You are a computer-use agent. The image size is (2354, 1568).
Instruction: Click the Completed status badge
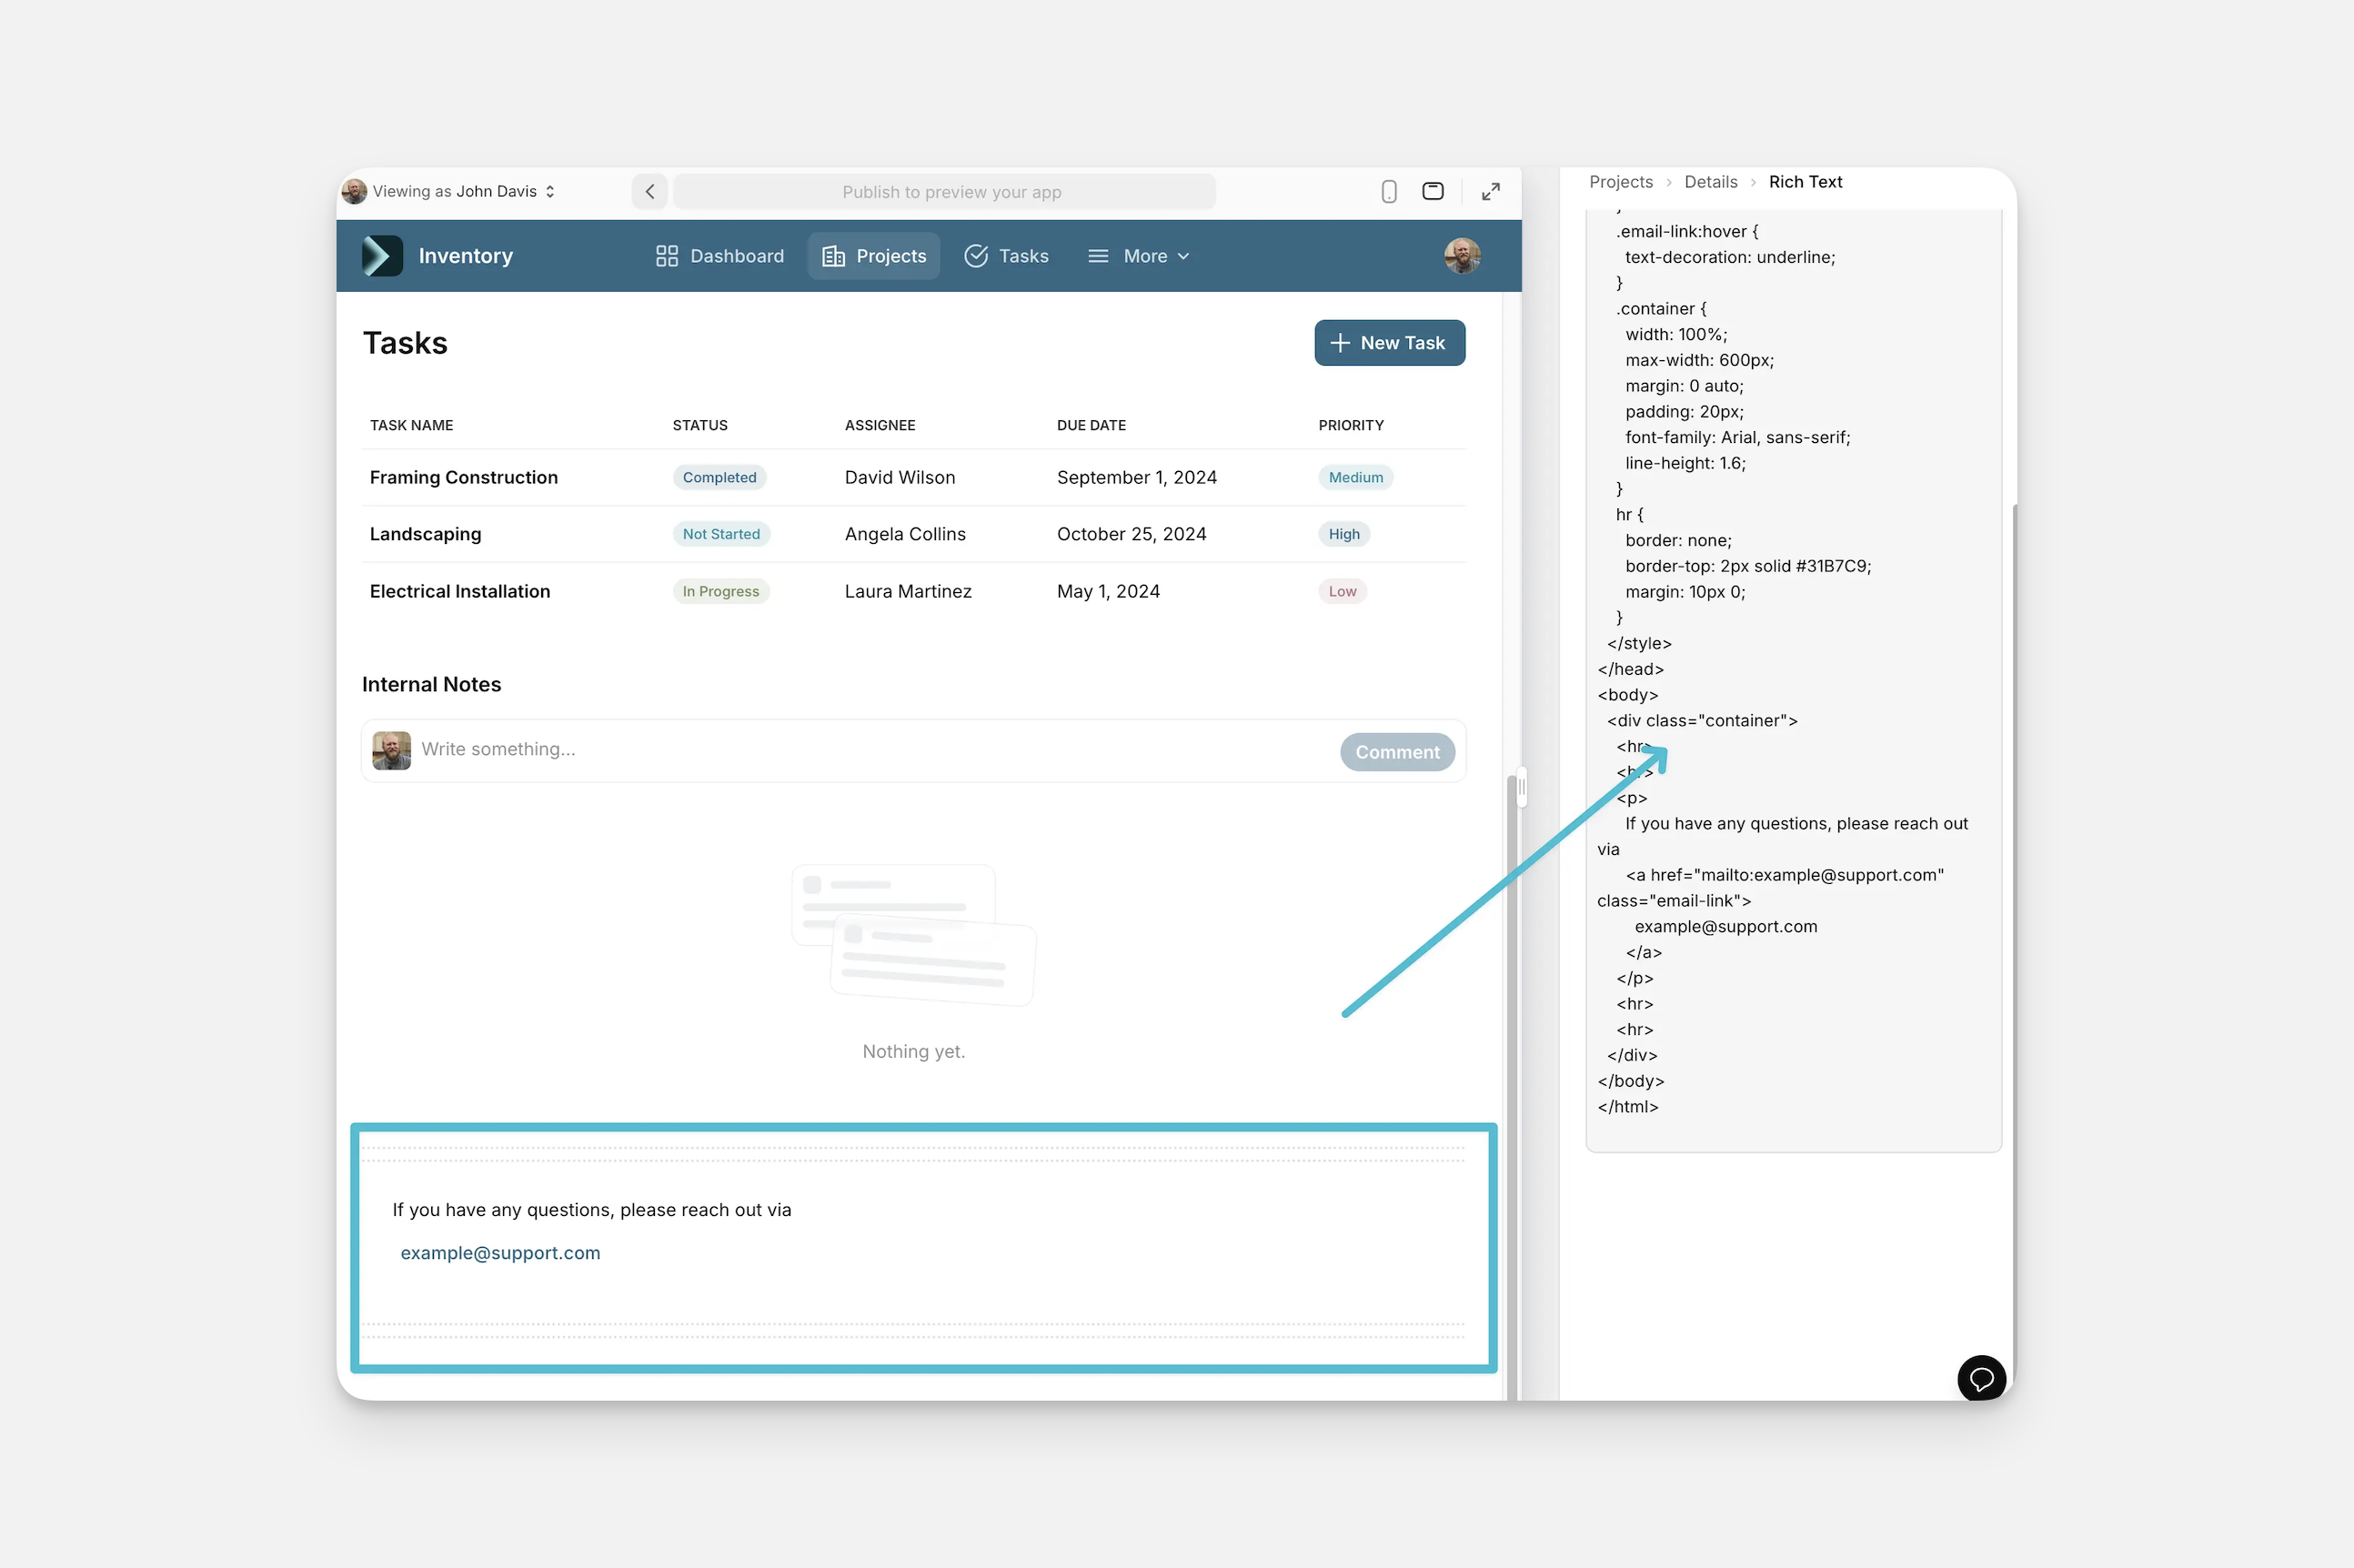(x=719, y=477)
